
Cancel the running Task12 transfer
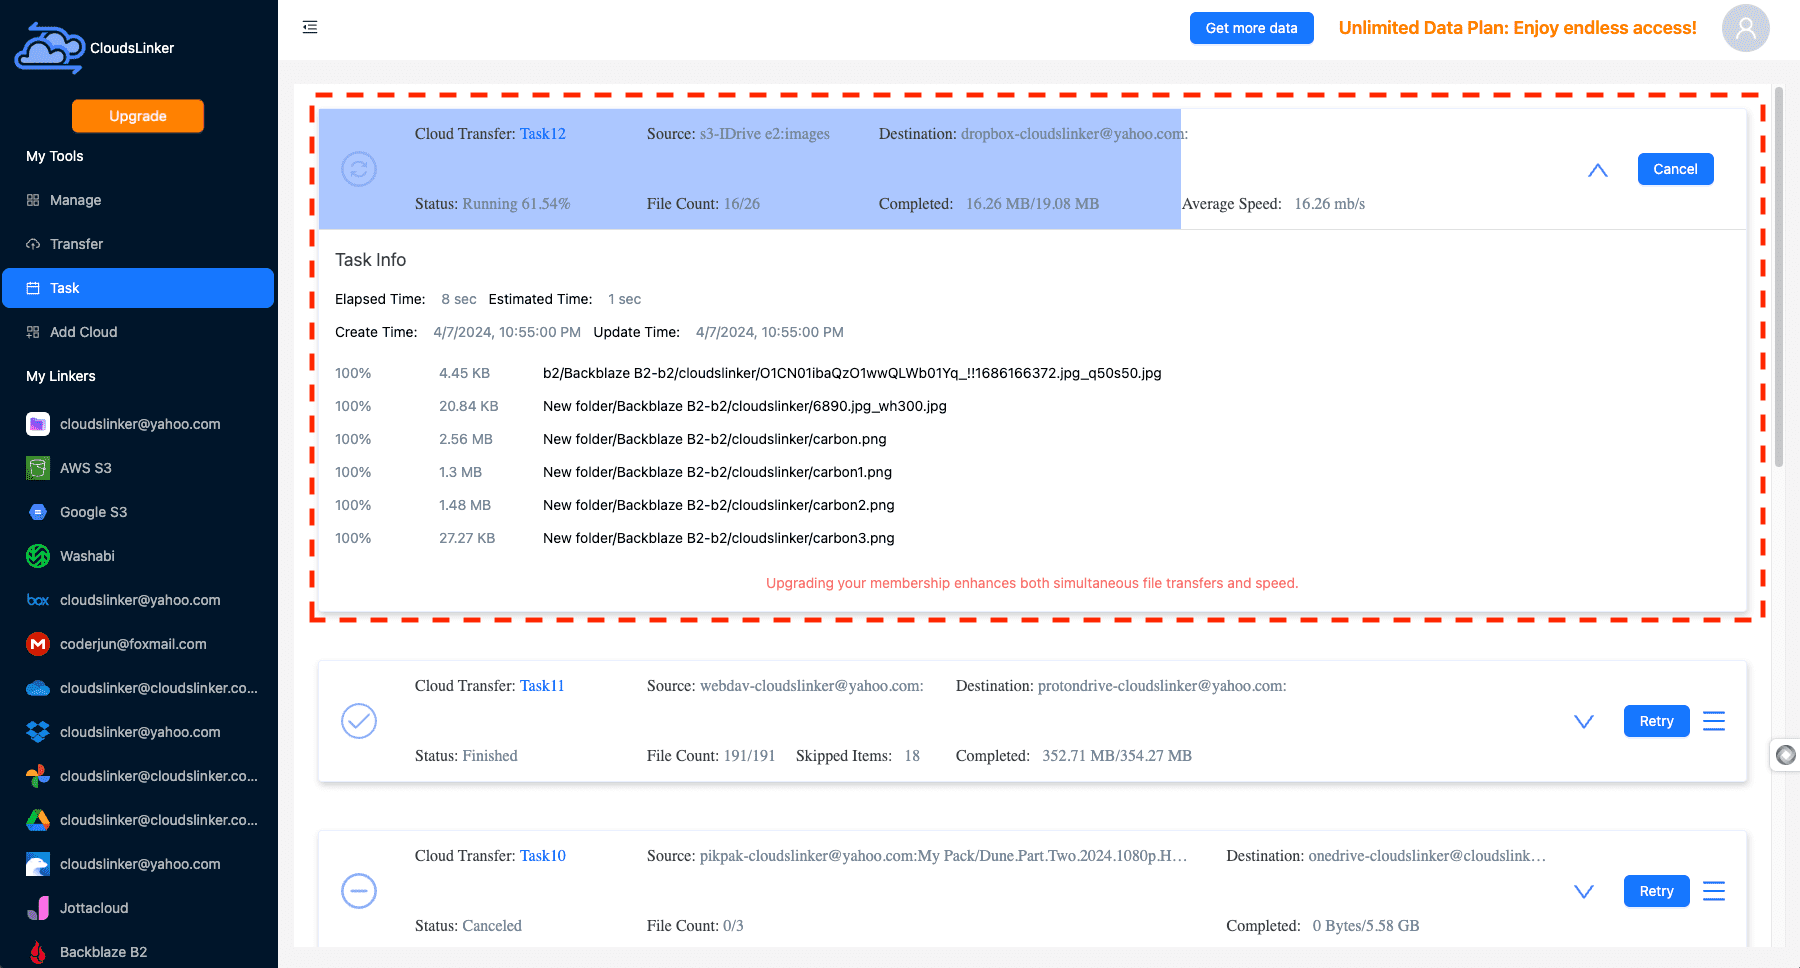[x=1675, y=169]
